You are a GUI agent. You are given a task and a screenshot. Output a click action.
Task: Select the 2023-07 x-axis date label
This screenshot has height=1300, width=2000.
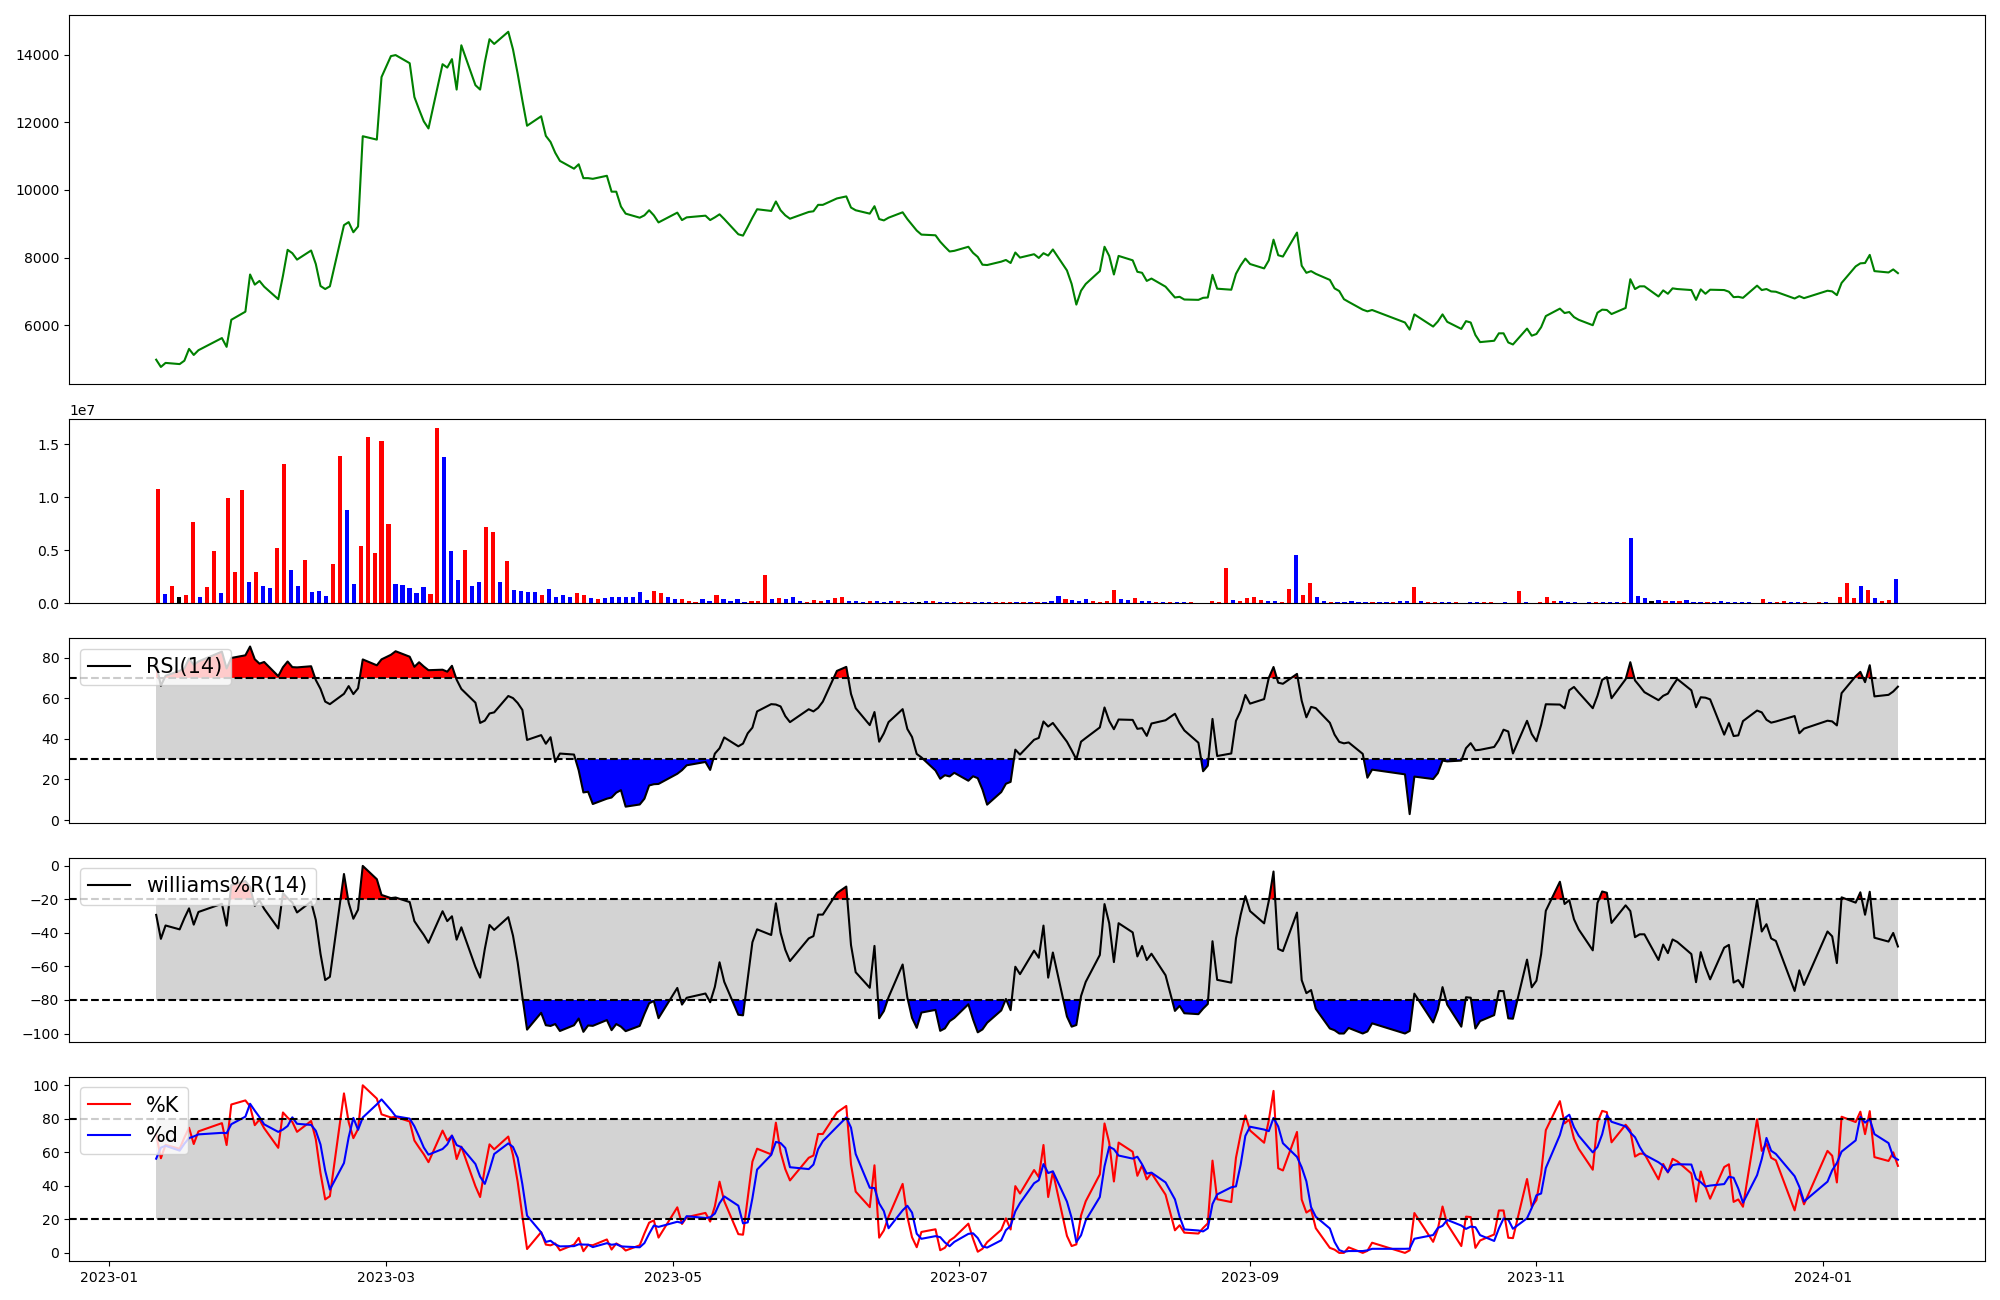click(959, 1277)
